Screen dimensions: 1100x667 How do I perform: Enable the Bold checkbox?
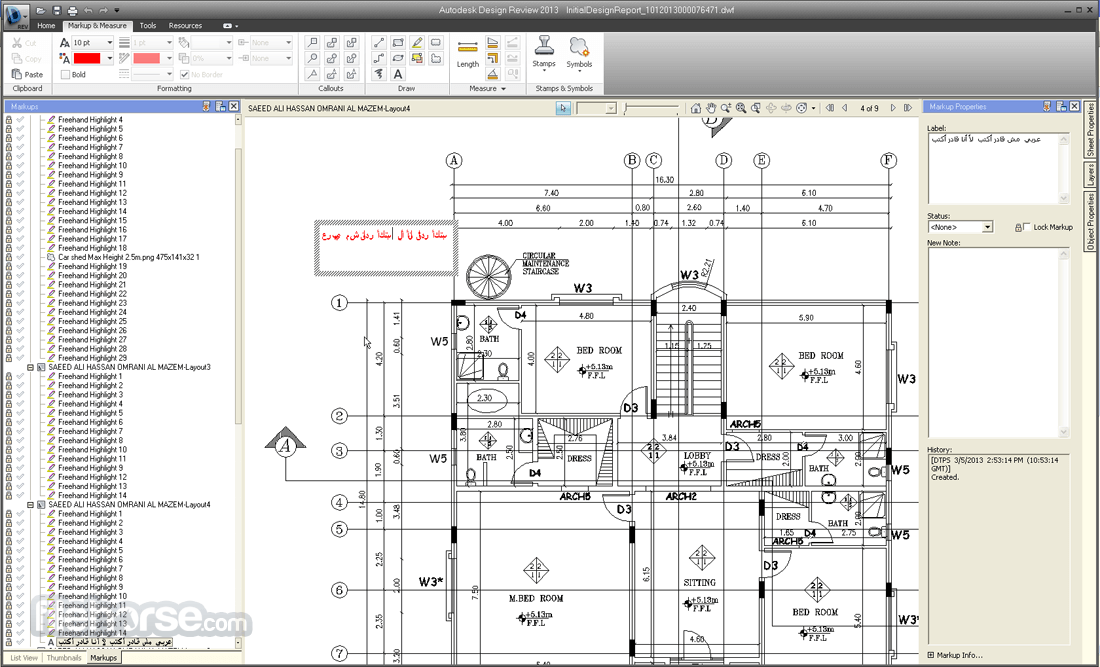coord(65,74)
